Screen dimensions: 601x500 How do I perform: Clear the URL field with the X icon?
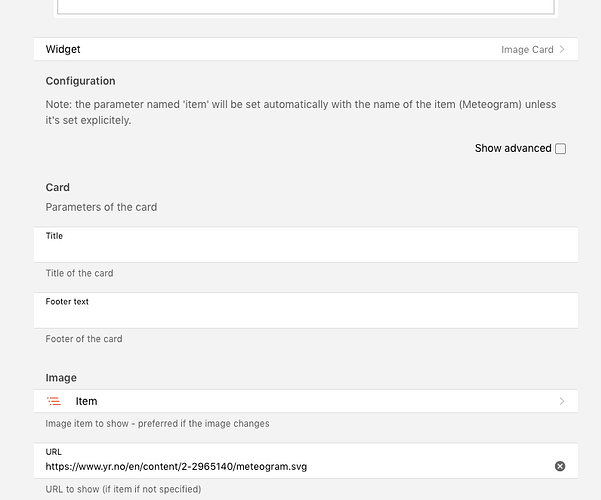560,466
